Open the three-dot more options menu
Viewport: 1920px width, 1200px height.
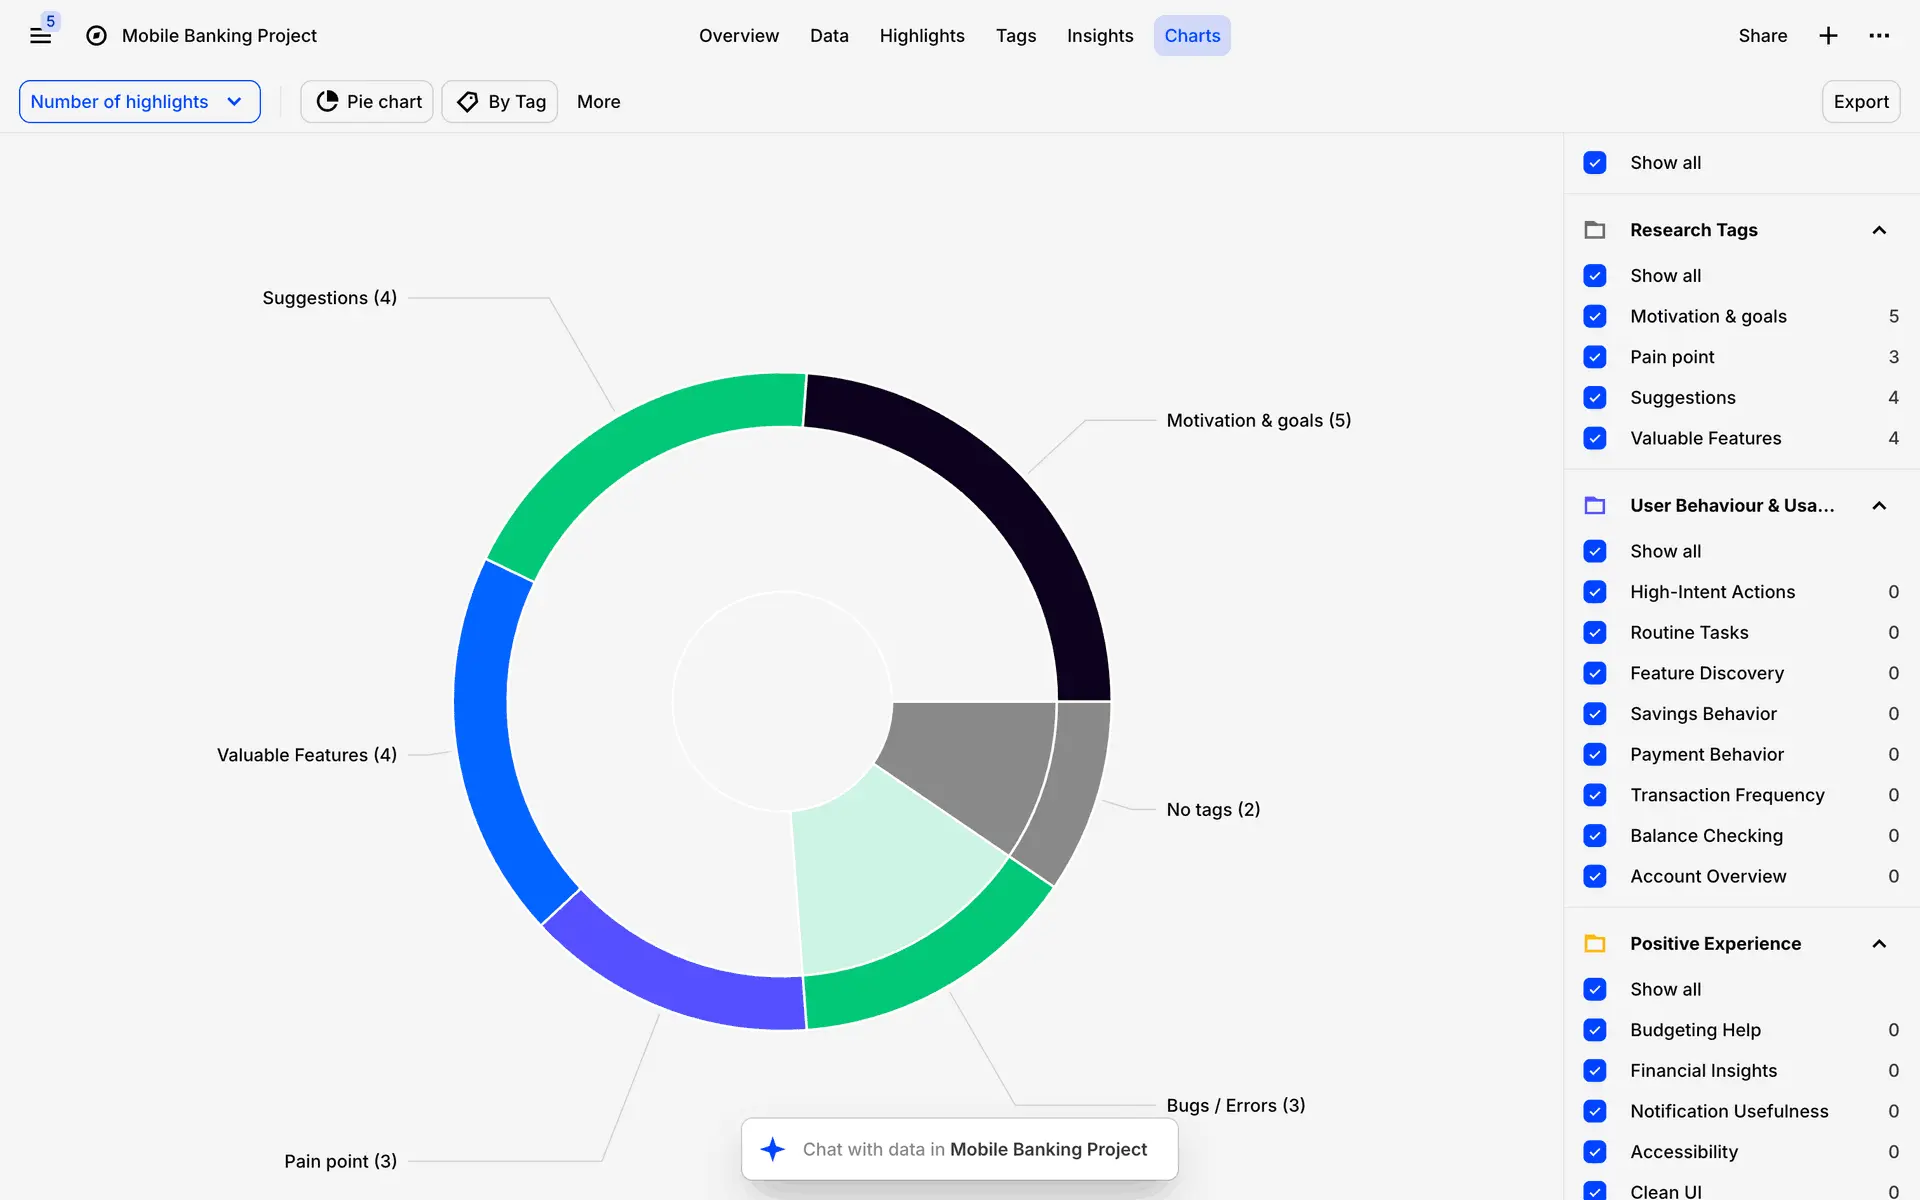[x=1879, y=36]
